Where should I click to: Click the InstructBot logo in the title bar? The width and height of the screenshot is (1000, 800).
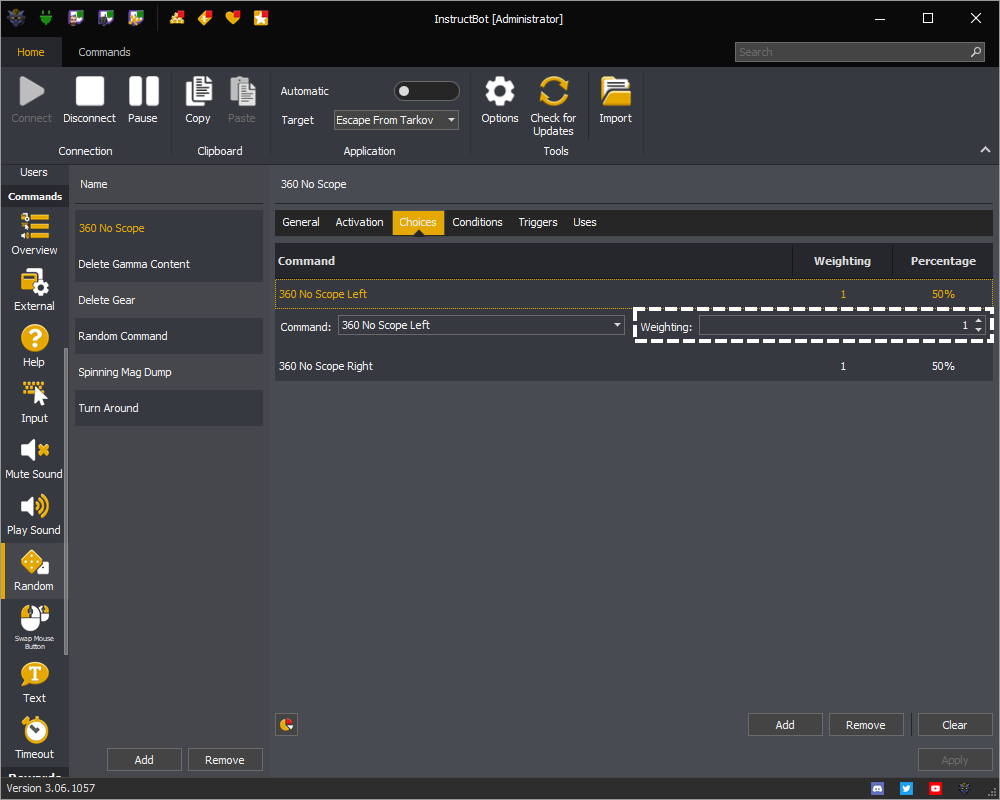pos(16,18)
